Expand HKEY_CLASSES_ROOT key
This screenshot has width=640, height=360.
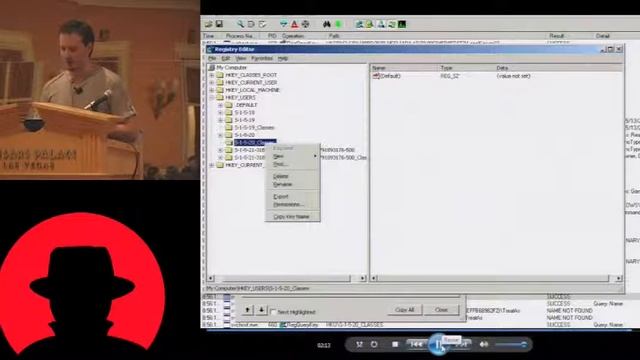[x=212, y=75]
